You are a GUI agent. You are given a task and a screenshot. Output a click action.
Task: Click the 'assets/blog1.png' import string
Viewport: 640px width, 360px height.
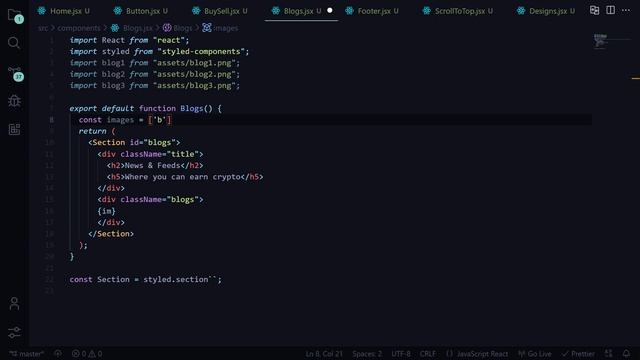pos(194,63)
